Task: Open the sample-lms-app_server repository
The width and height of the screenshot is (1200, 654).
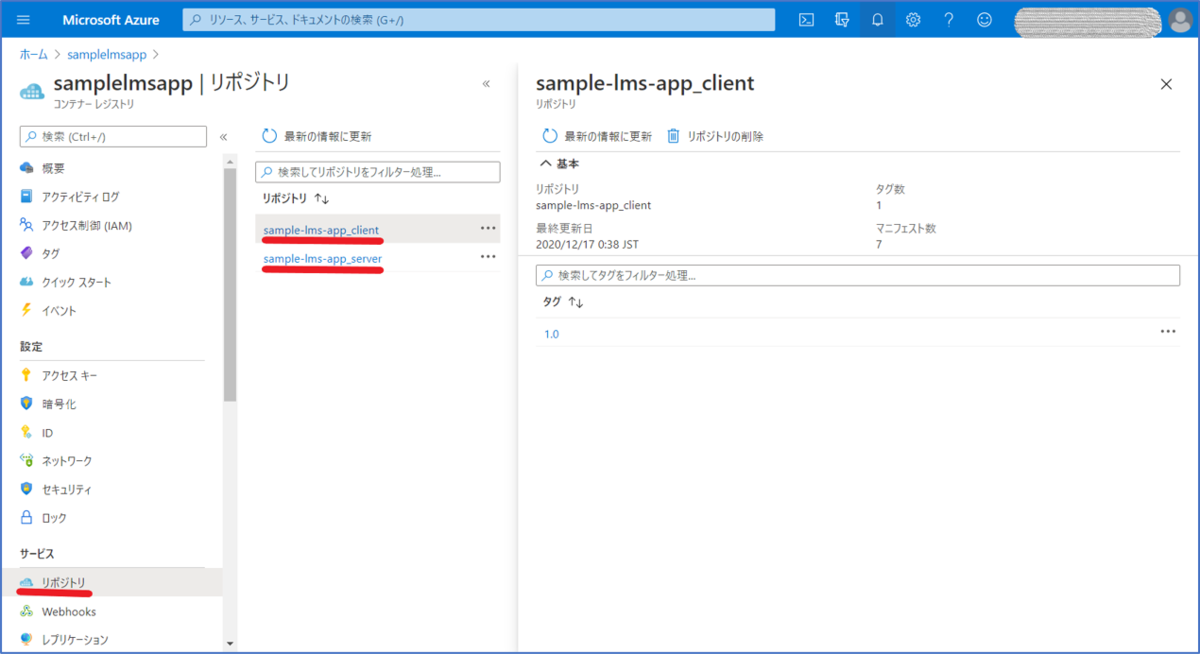Action: [322, 259]
